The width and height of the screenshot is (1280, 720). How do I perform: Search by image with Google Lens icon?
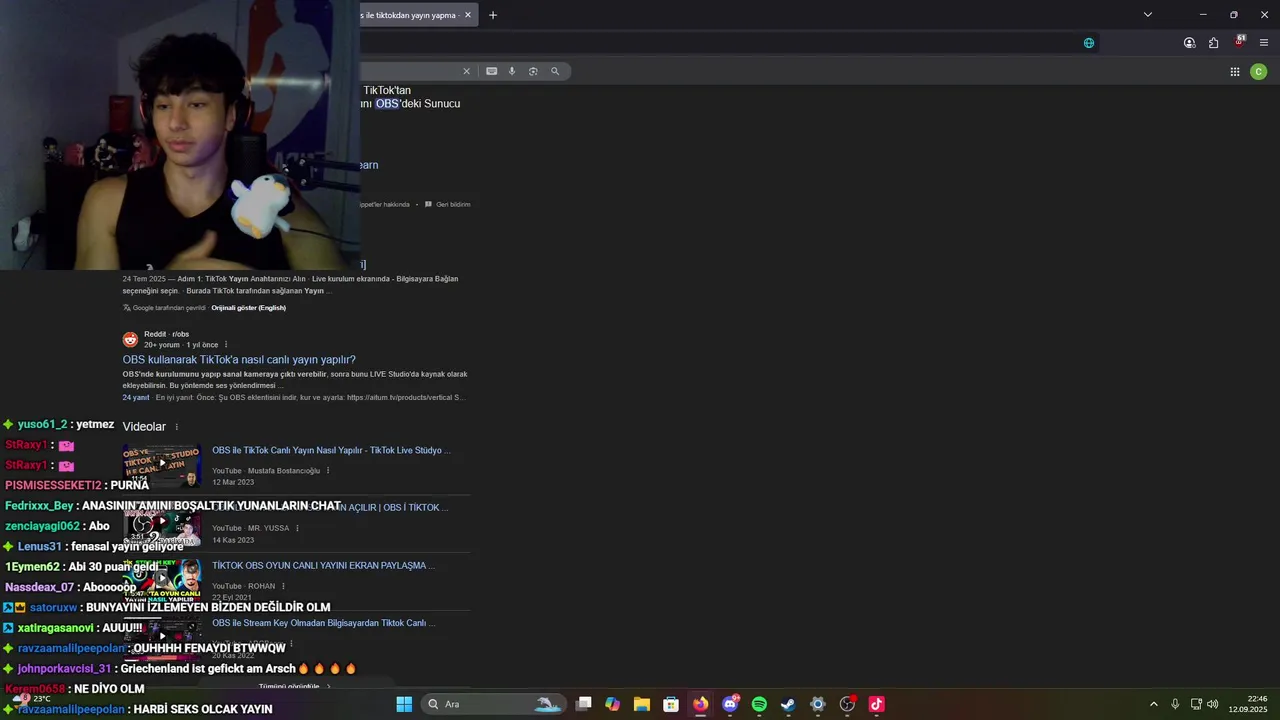pyautogui.click(x=533, y=71)
